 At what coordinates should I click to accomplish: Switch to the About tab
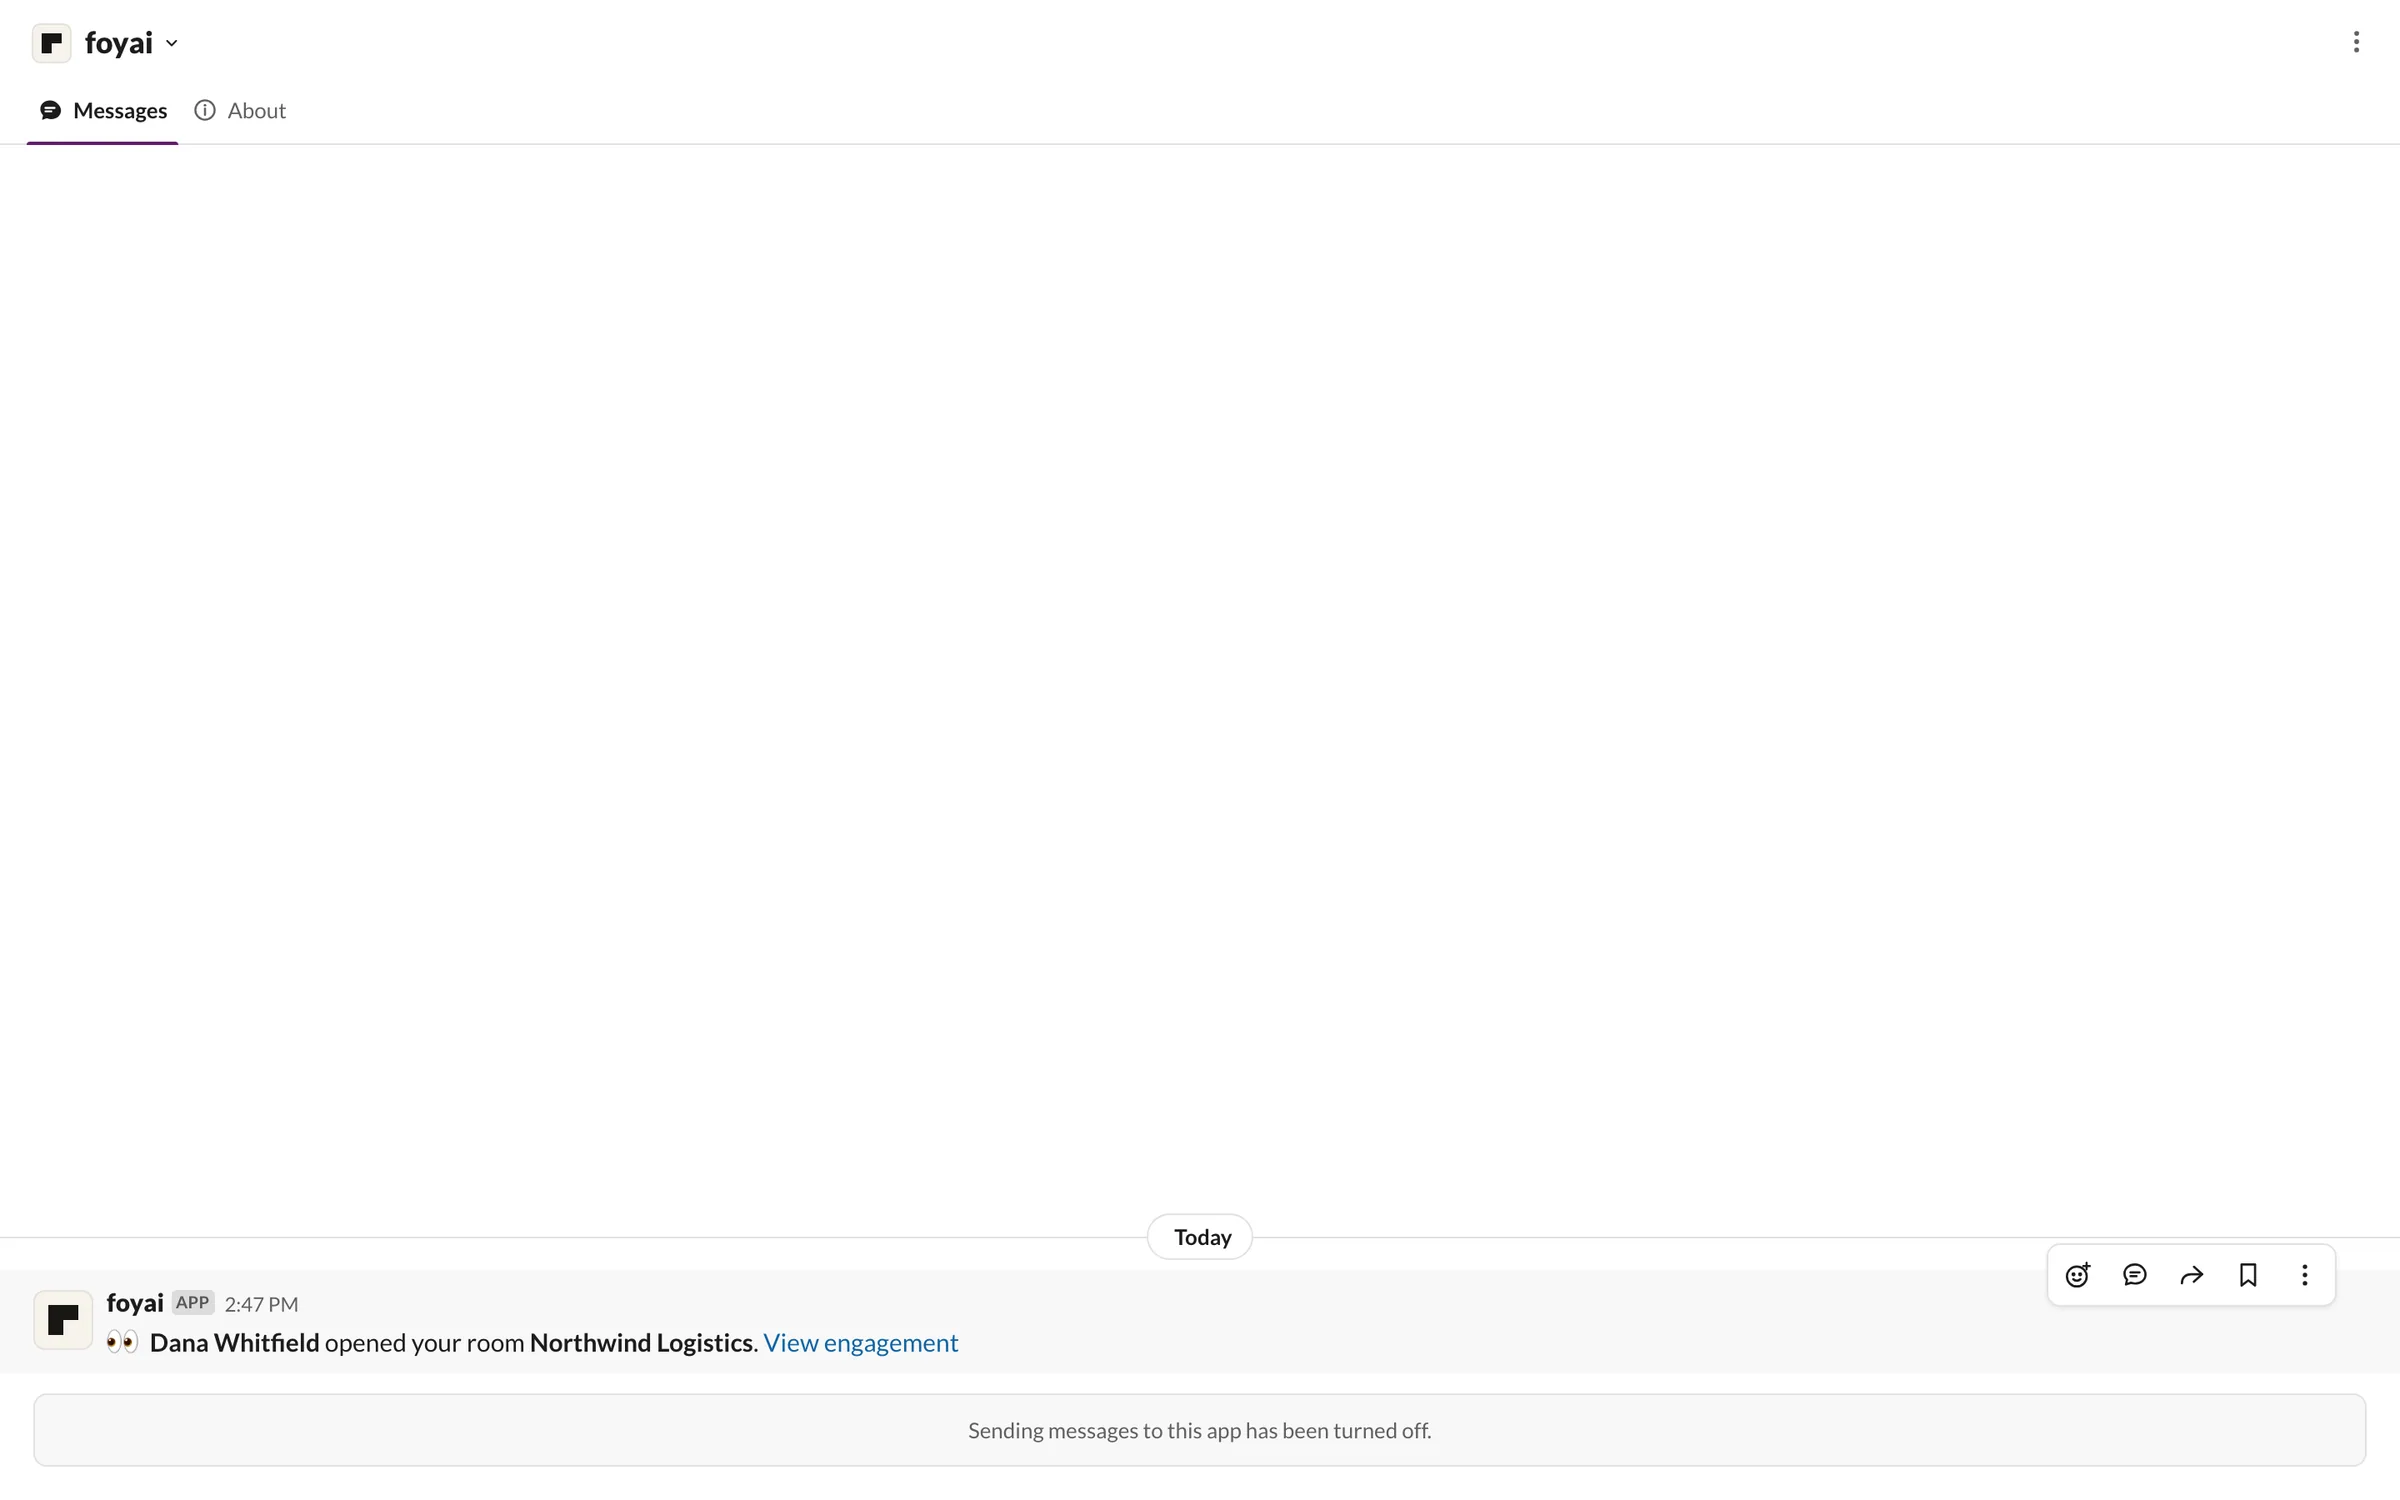(240, 110)
